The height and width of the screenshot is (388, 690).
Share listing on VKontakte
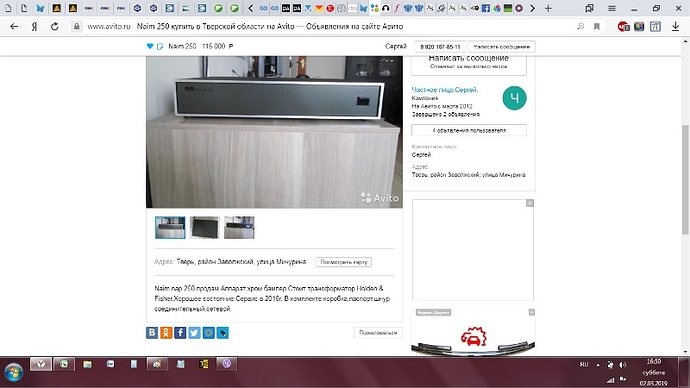152,333
